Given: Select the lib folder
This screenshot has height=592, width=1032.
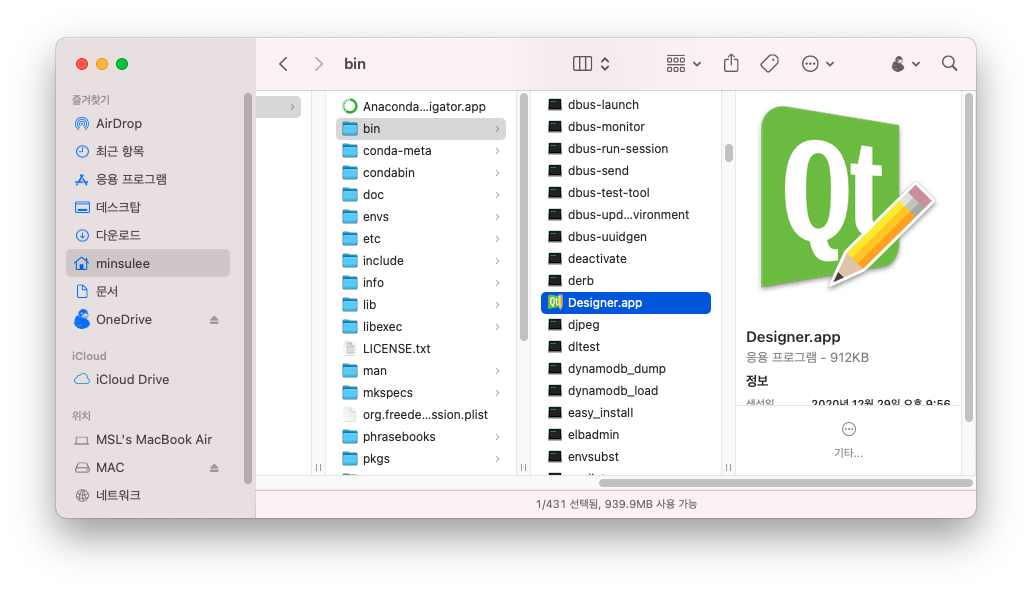Looking at the screenshot, I should coord(421,305).
